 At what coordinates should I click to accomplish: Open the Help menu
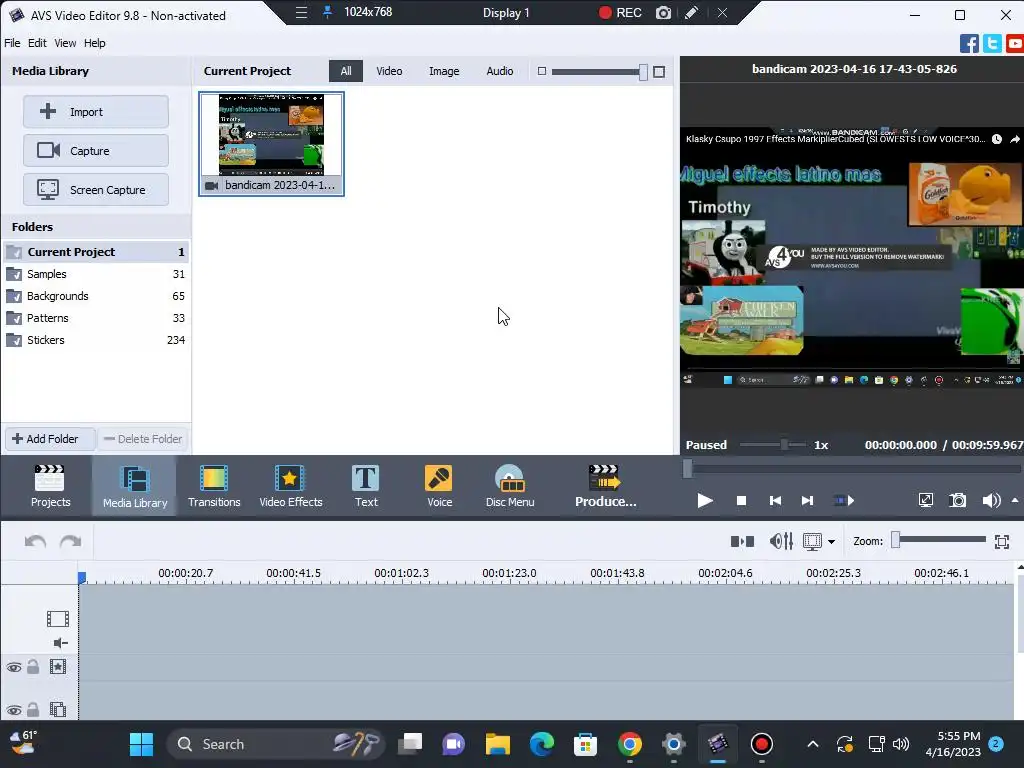(95, 43)
